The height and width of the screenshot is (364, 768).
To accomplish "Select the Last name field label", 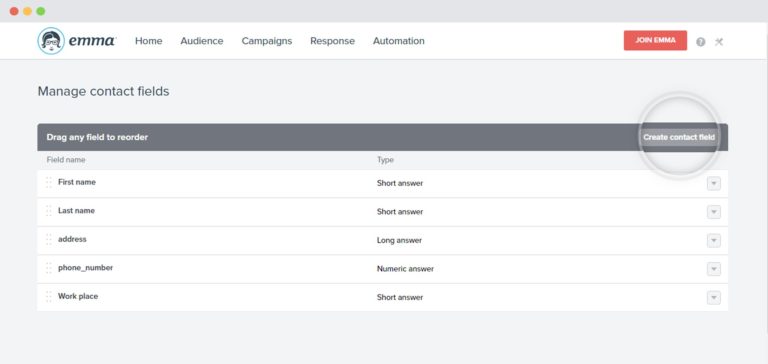I will (x=76, y=211).
